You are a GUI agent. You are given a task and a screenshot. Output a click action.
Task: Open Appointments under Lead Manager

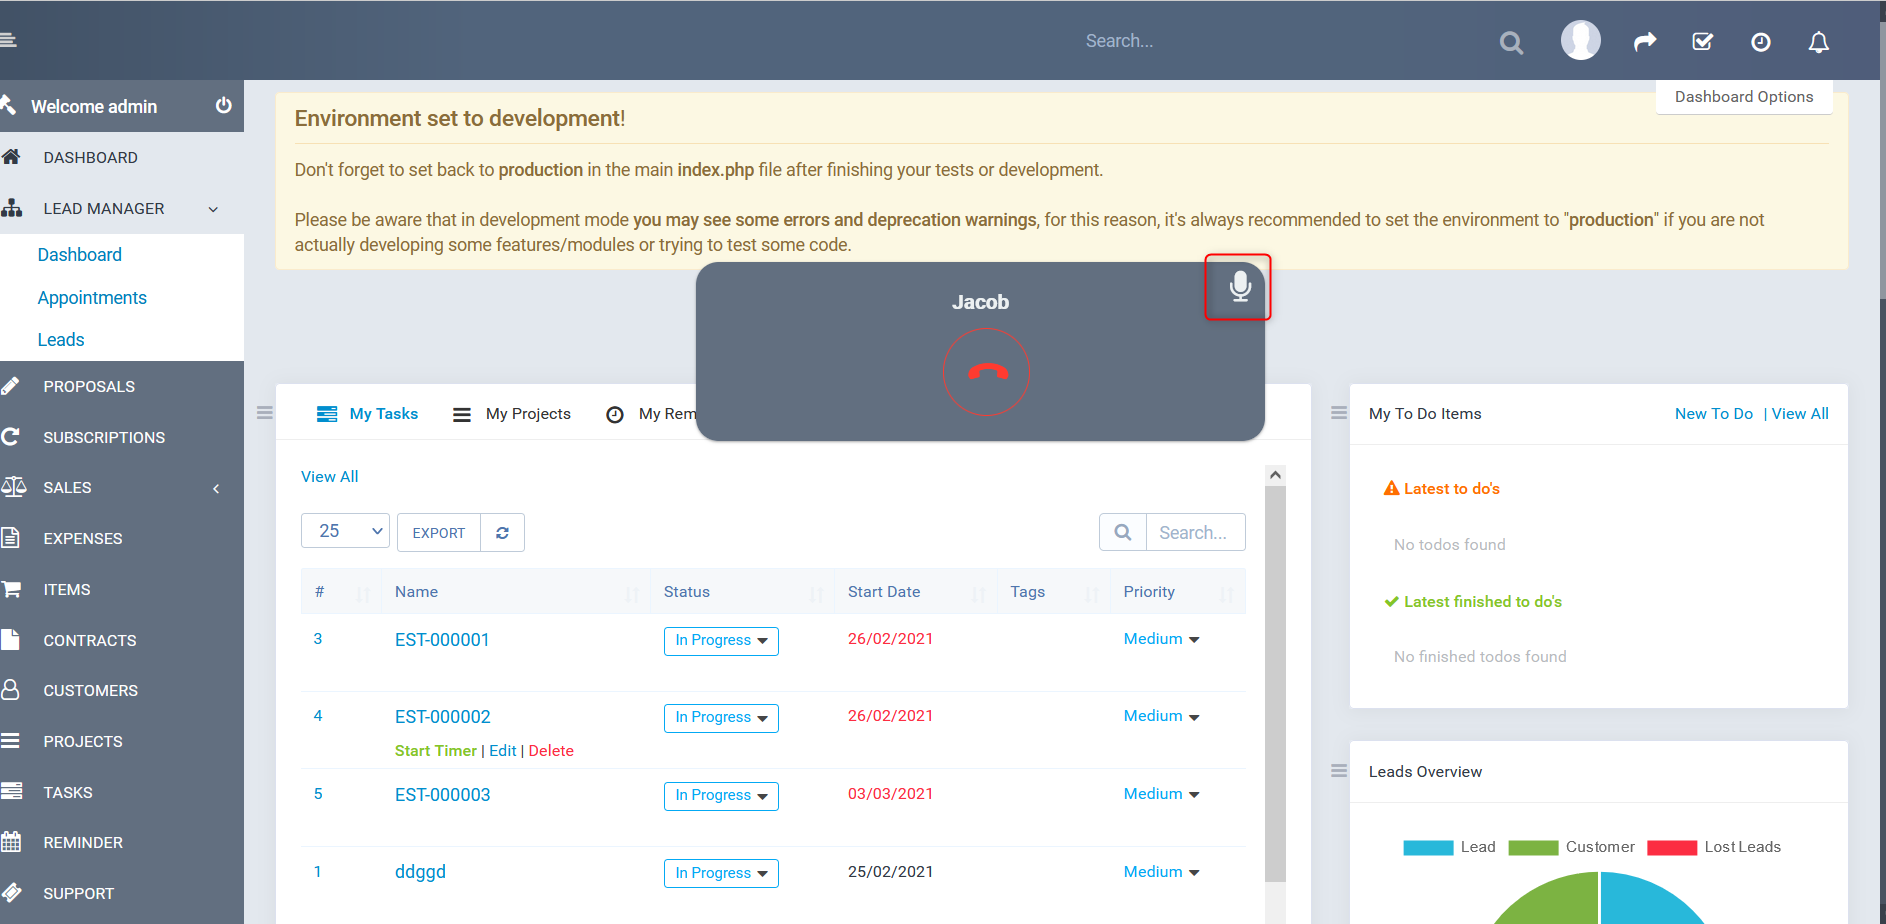click(x=92, y=297)
